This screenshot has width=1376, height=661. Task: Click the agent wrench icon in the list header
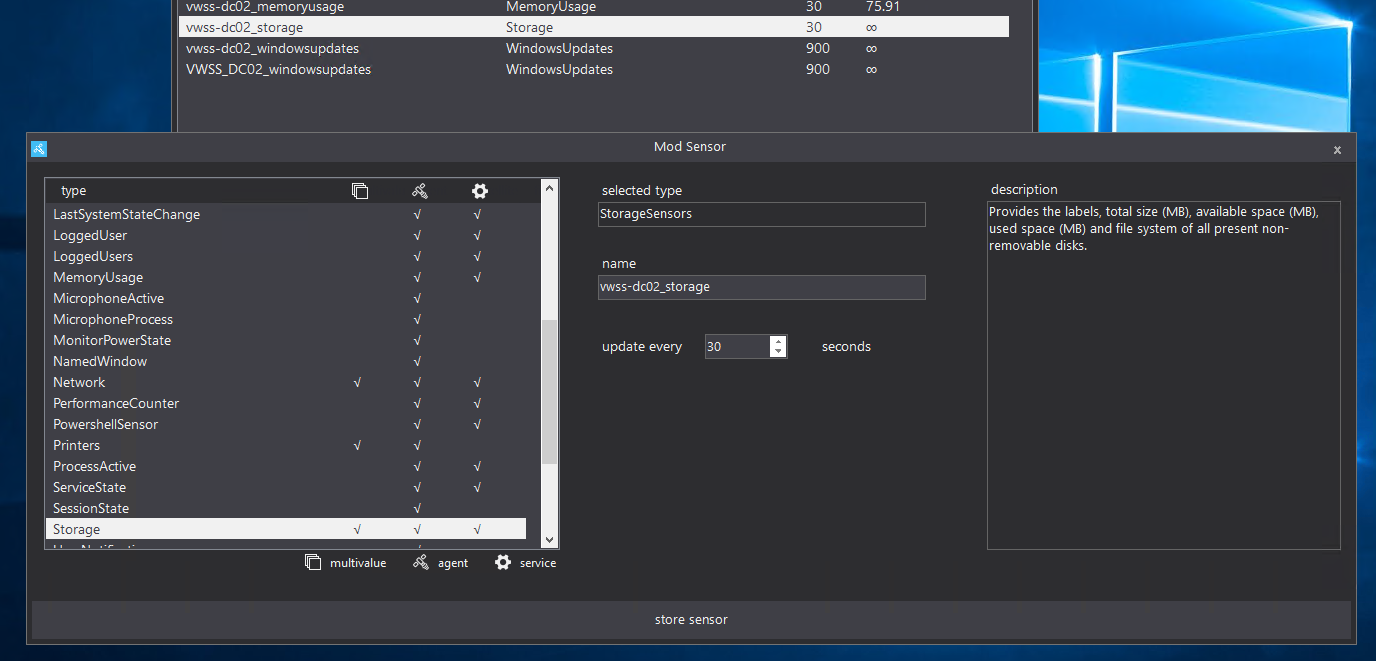coord(419,190)
